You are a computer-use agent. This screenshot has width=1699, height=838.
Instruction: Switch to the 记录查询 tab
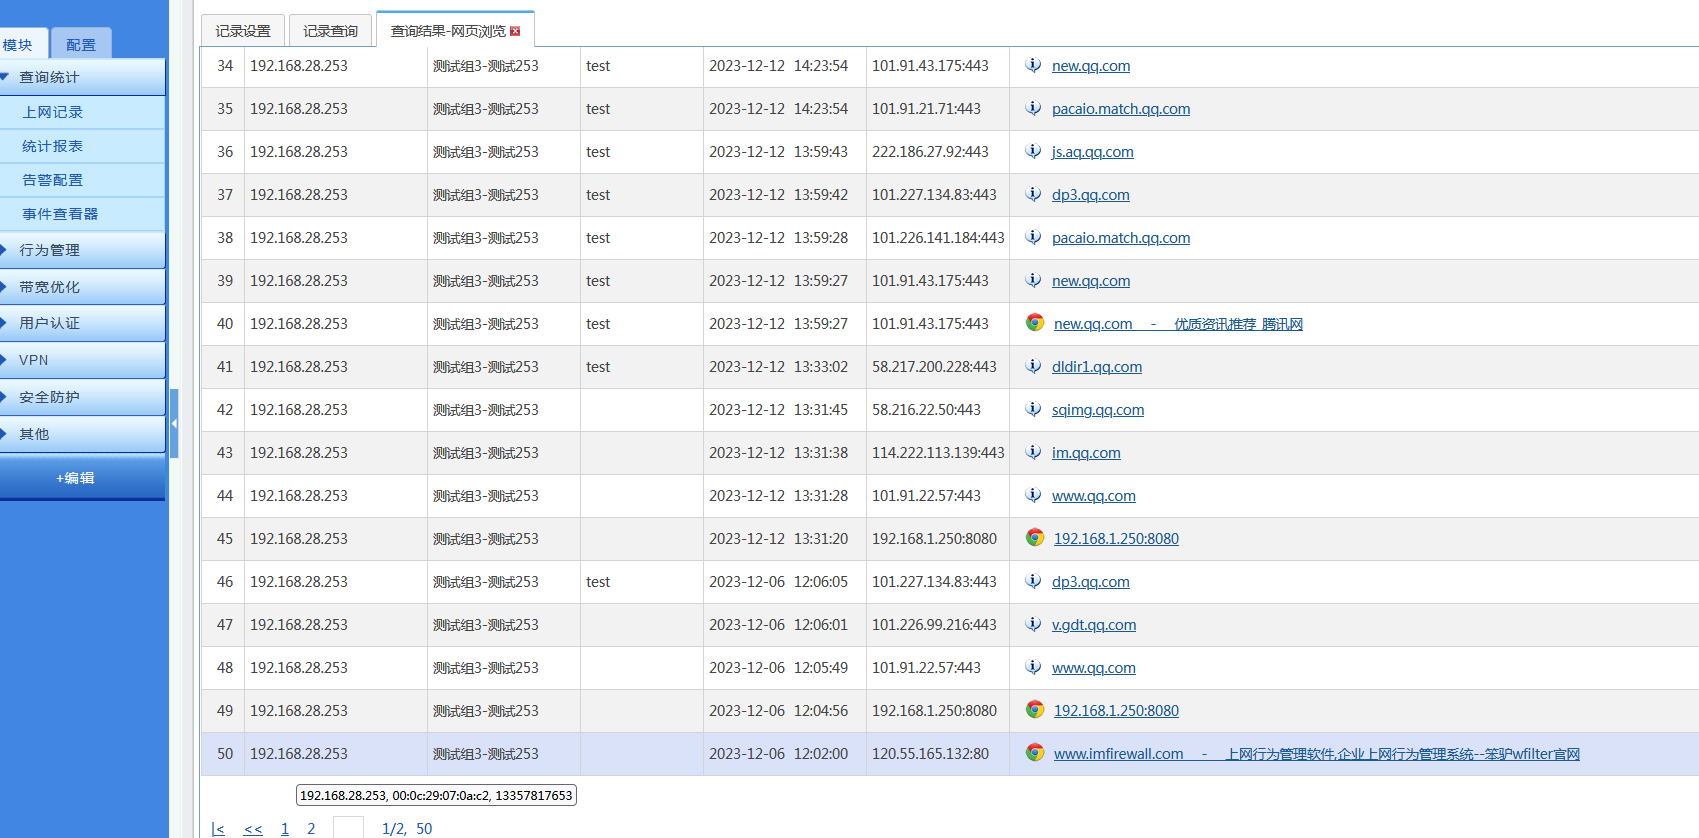tap(330, 31)
